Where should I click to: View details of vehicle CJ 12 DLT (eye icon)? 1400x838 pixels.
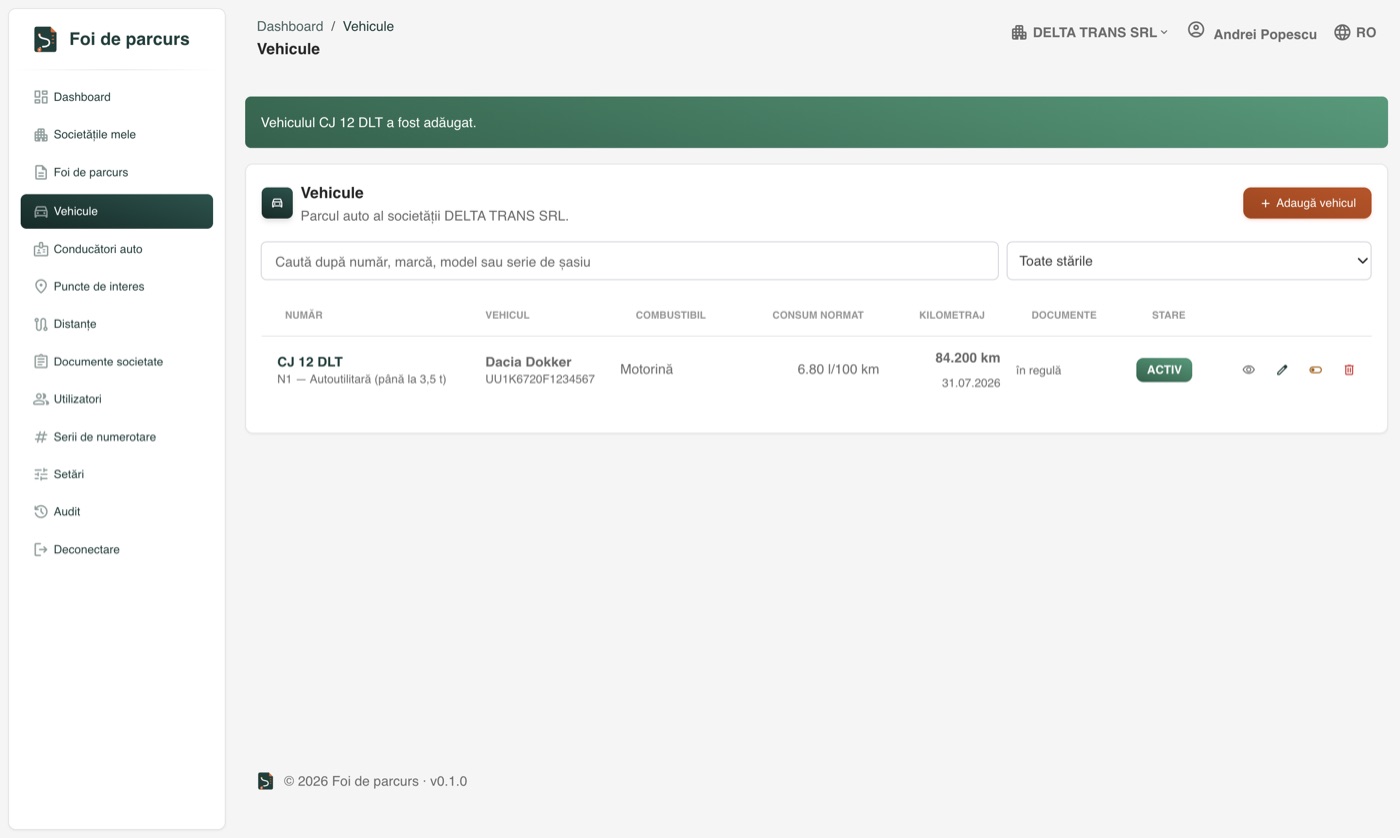[x=1248, y=370]
